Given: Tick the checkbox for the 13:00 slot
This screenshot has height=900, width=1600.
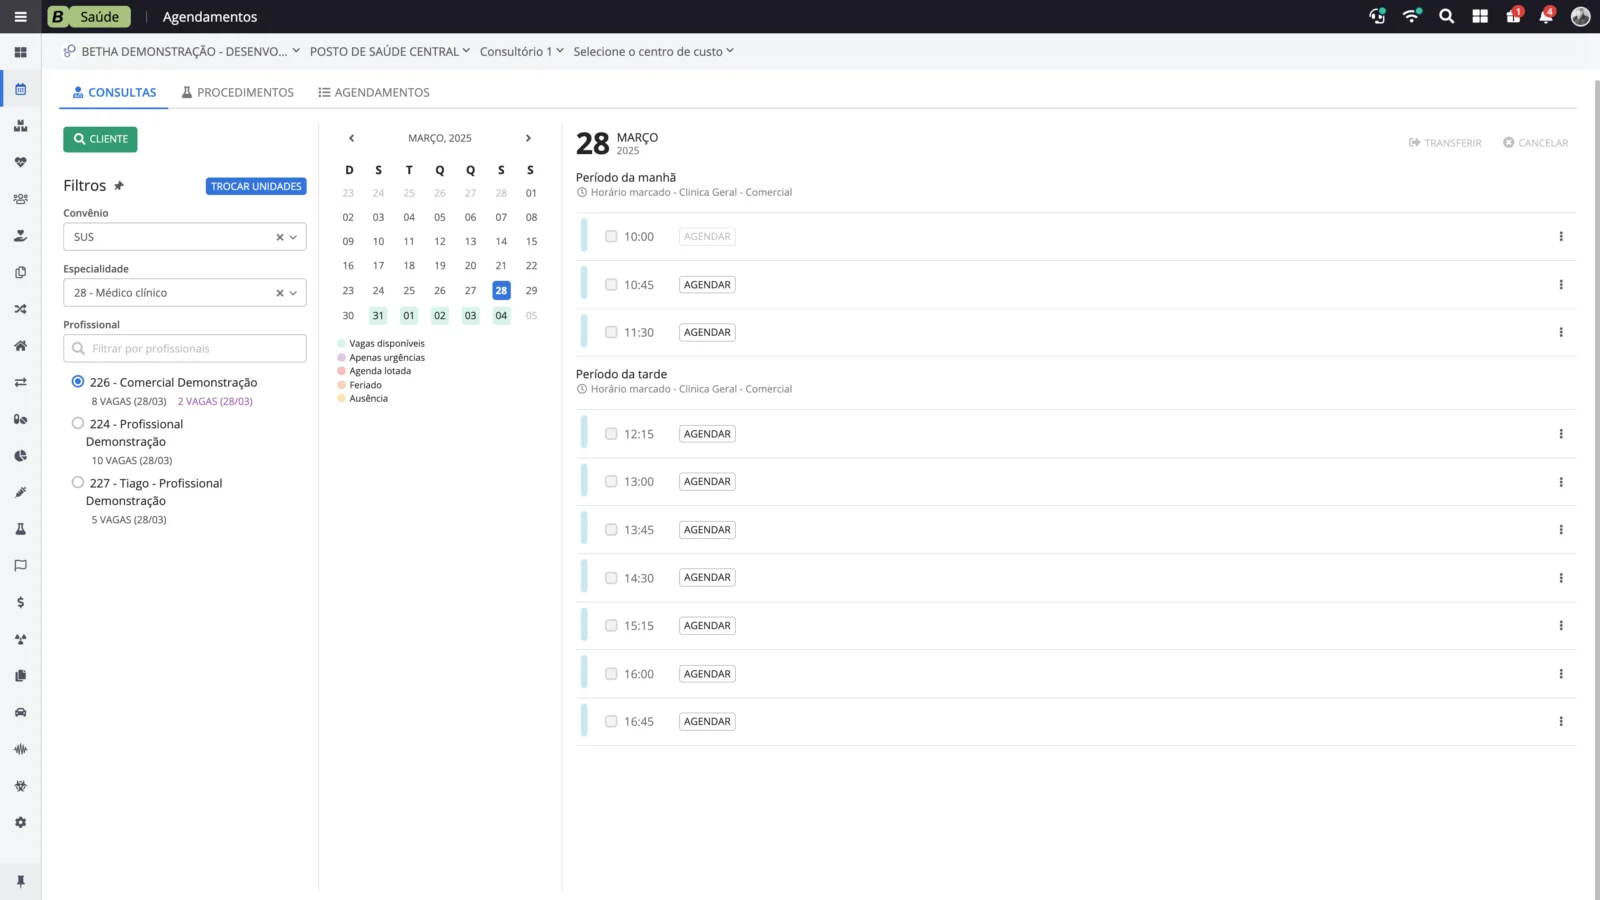Looking at the screenshot, I should (611, 481).
